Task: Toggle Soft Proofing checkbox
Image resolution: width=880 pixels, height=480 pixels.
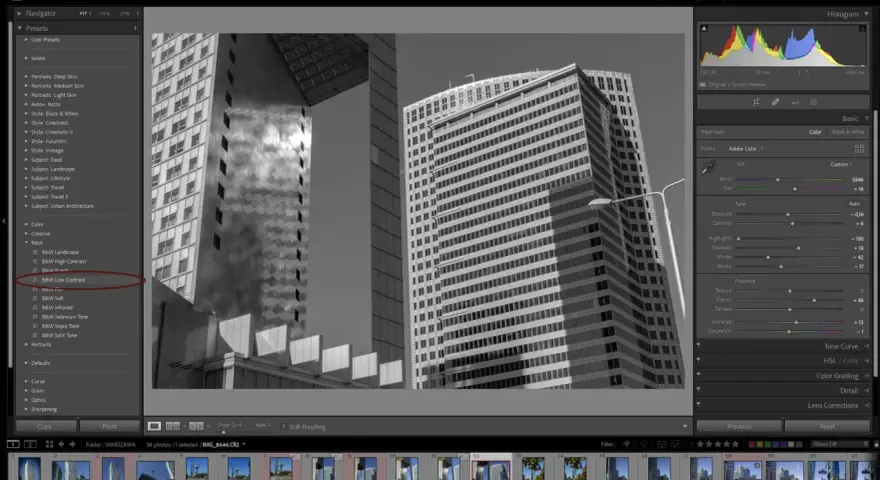Action: pyautogui.click(x=283, y=427)
